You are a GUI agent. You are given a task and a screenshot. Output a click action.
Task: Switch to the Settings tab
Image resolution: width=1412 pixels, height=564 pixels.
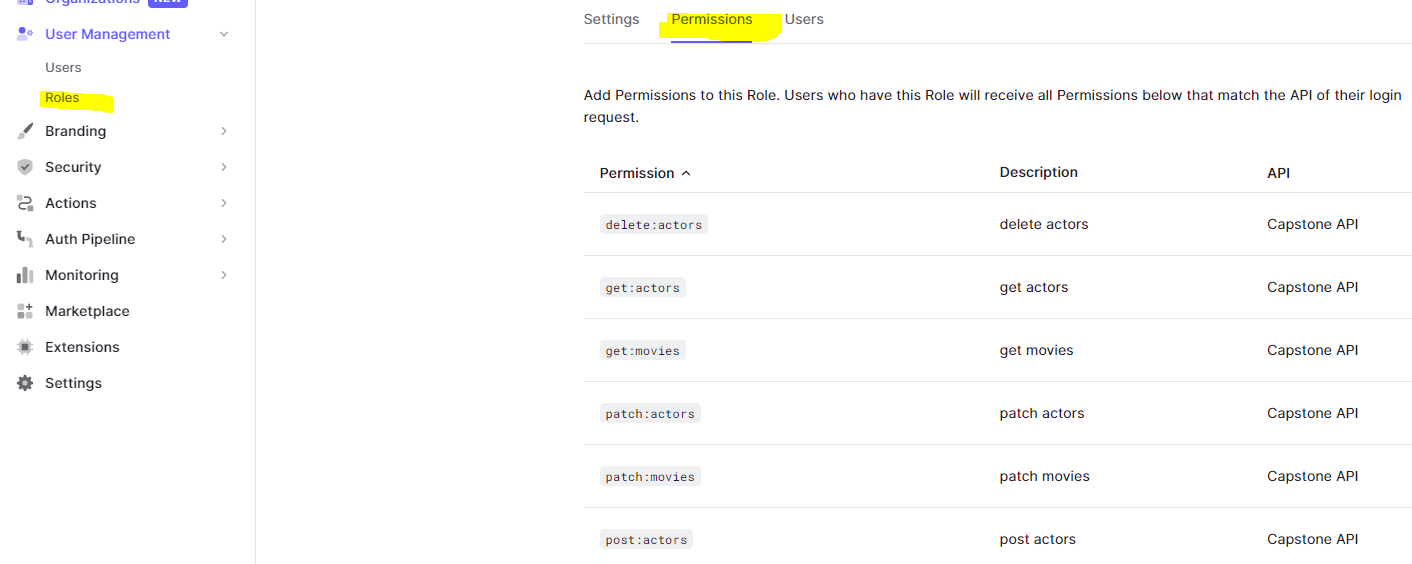(611, 20)
